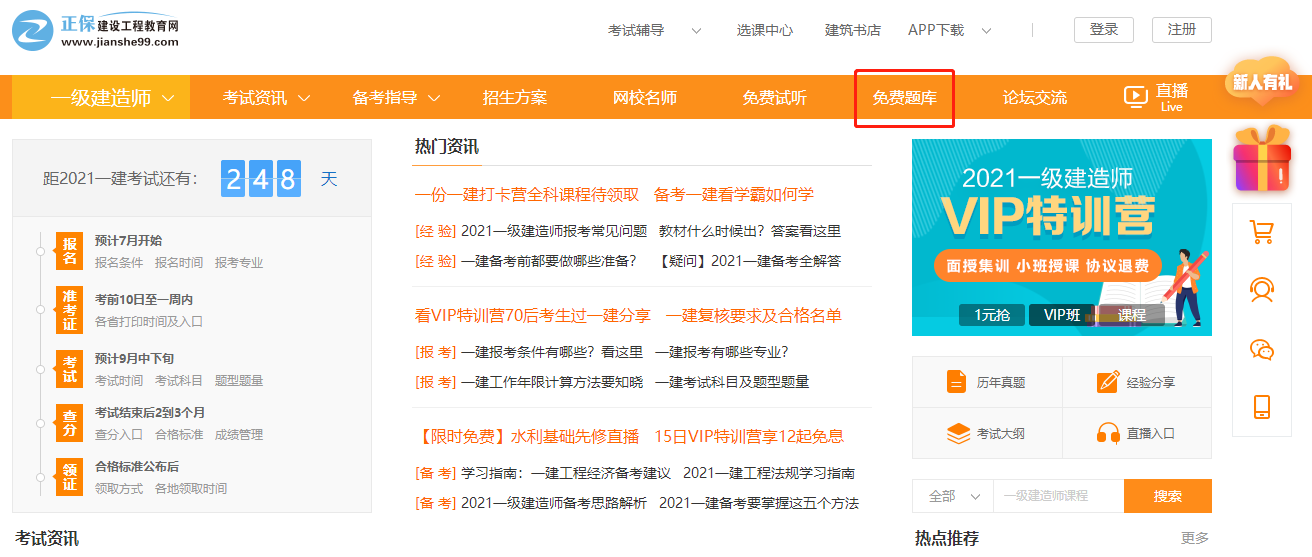Click the mobile phone icon in sidebar
The image size is (1312, 557).
1261,407
